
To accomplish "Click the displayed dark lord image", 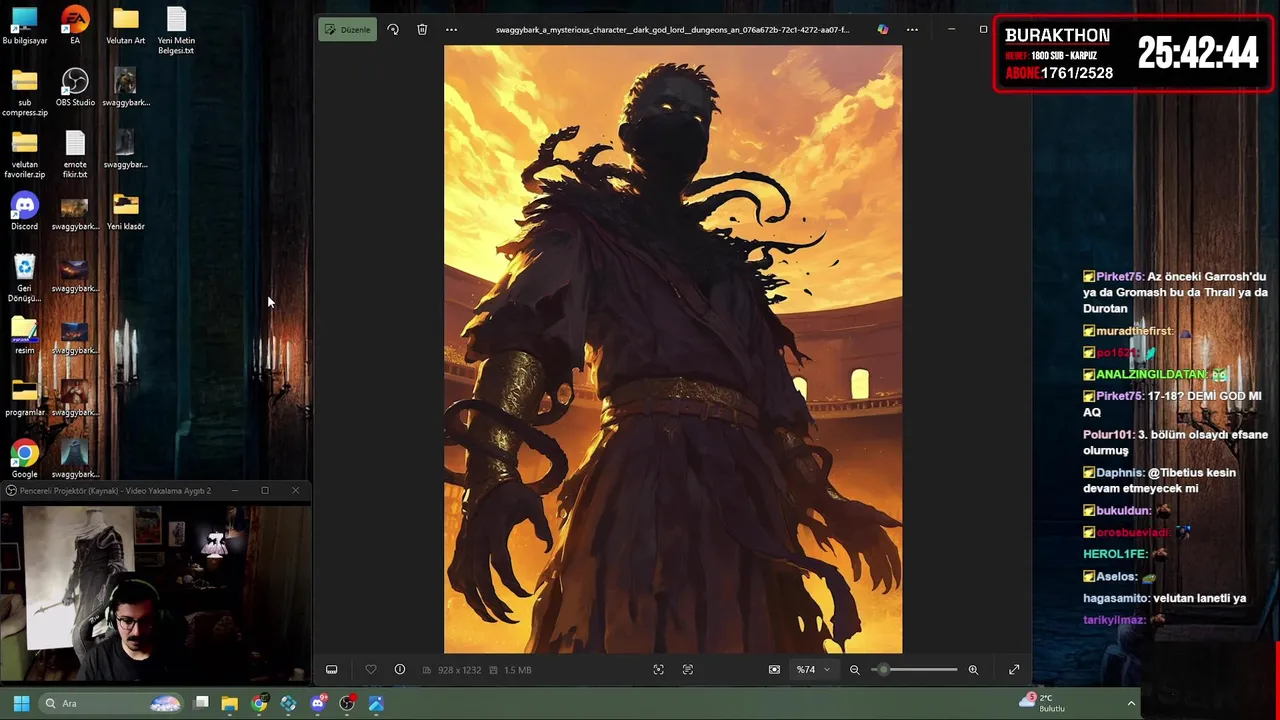I will 673,349.
